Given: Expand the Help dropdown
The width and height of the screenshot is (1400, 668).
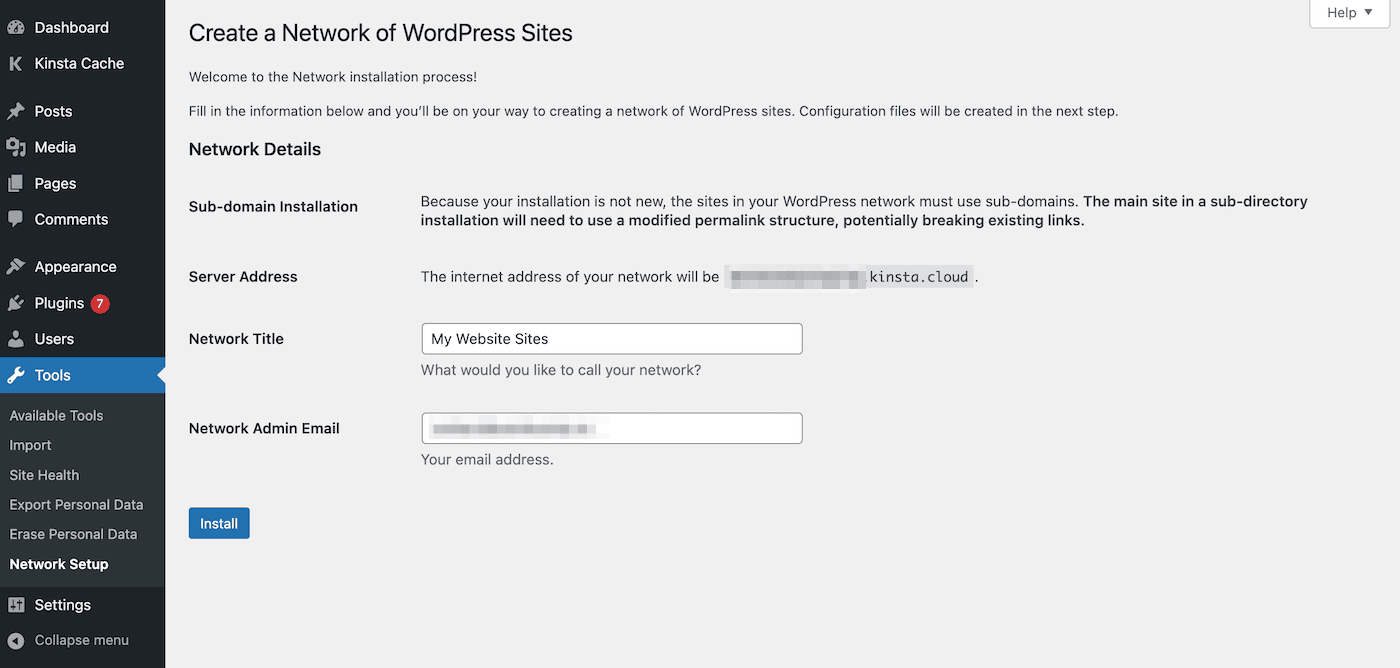Looking at the screenshot, I should click(x=1348, y=12).
